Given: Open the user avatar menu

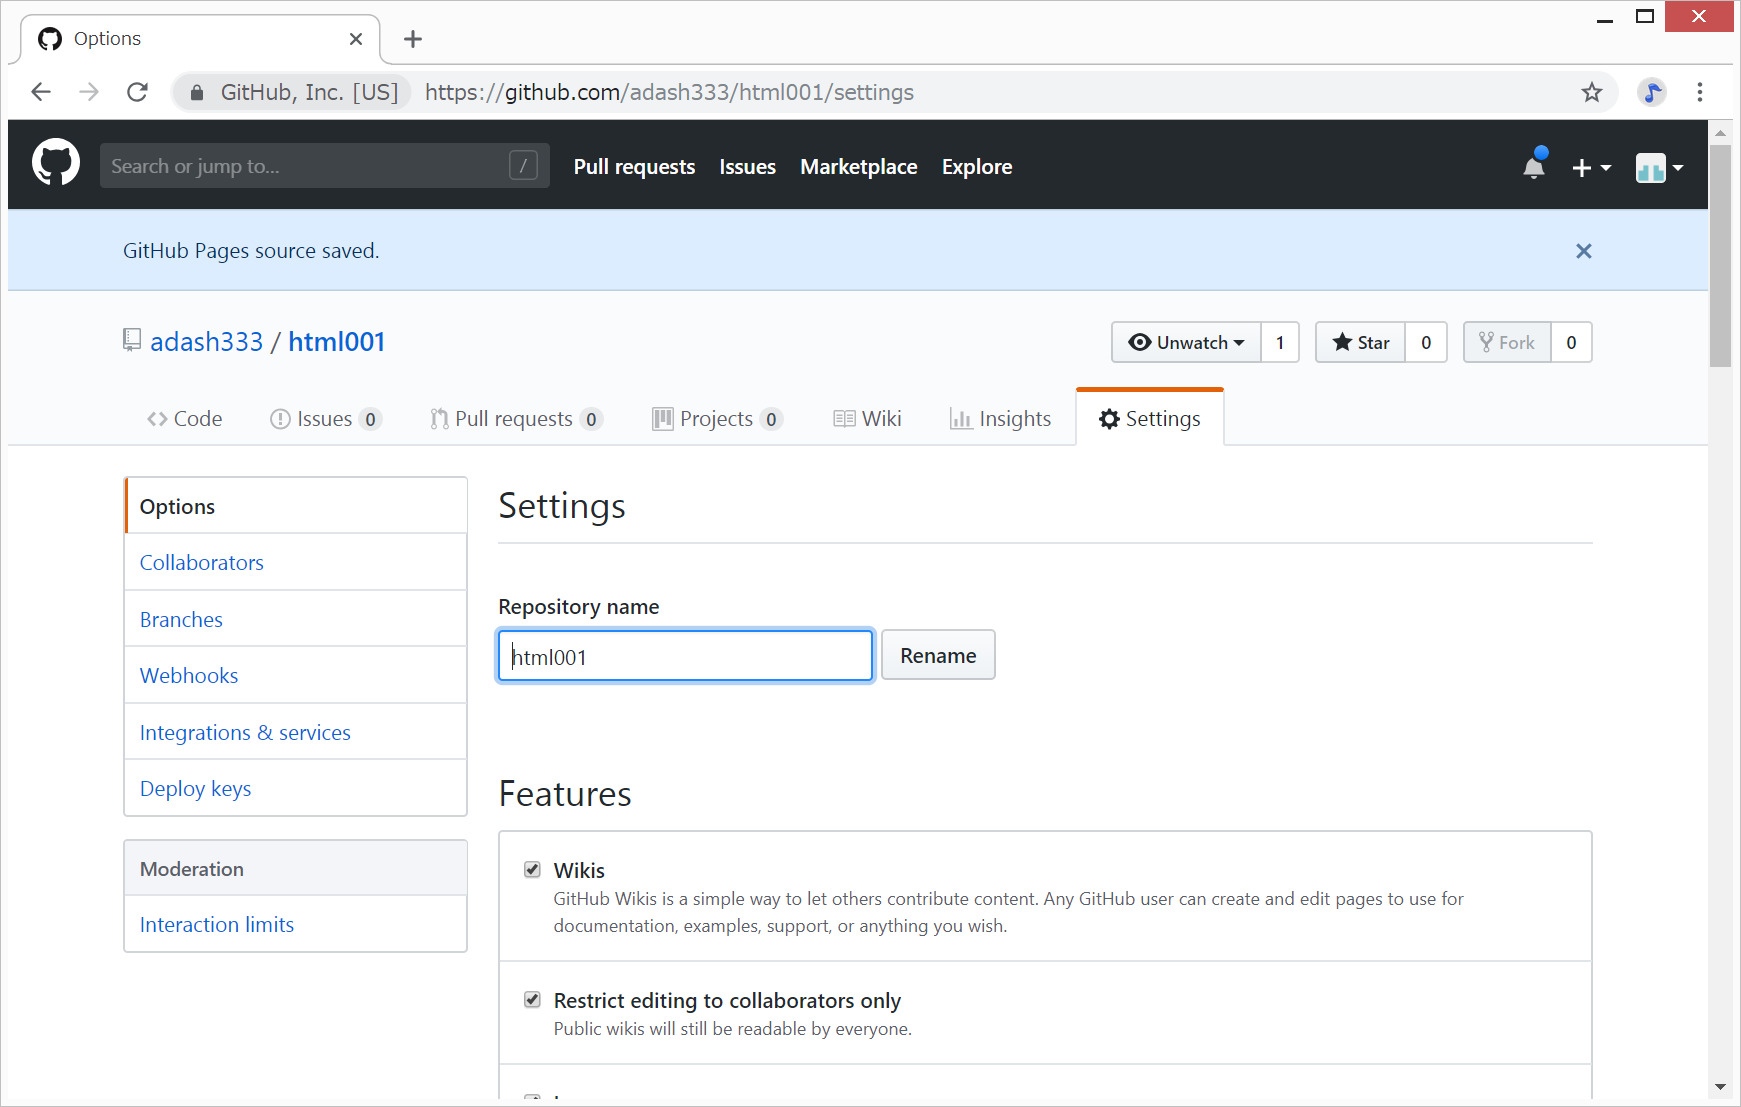Looking at the screenshot, I should tap(1659, 168).
